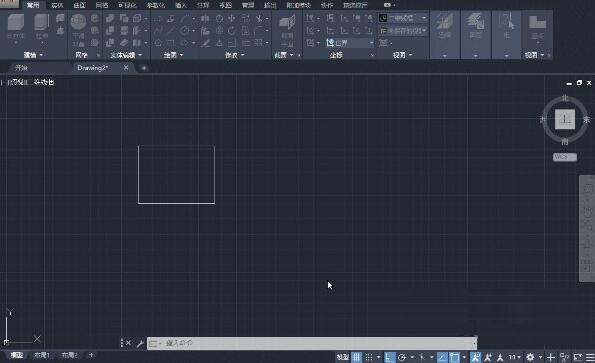595x363 pixels.
Task: Click the Union solid editing icon
Action: [110, 18]
